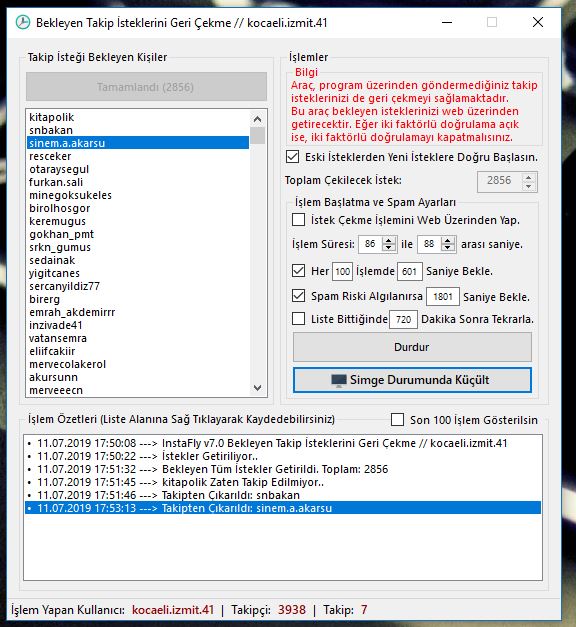Toggle the Her 100 İşlemde wait checkbox
Viewport: 576px width, 627px height.
point(298,271)
